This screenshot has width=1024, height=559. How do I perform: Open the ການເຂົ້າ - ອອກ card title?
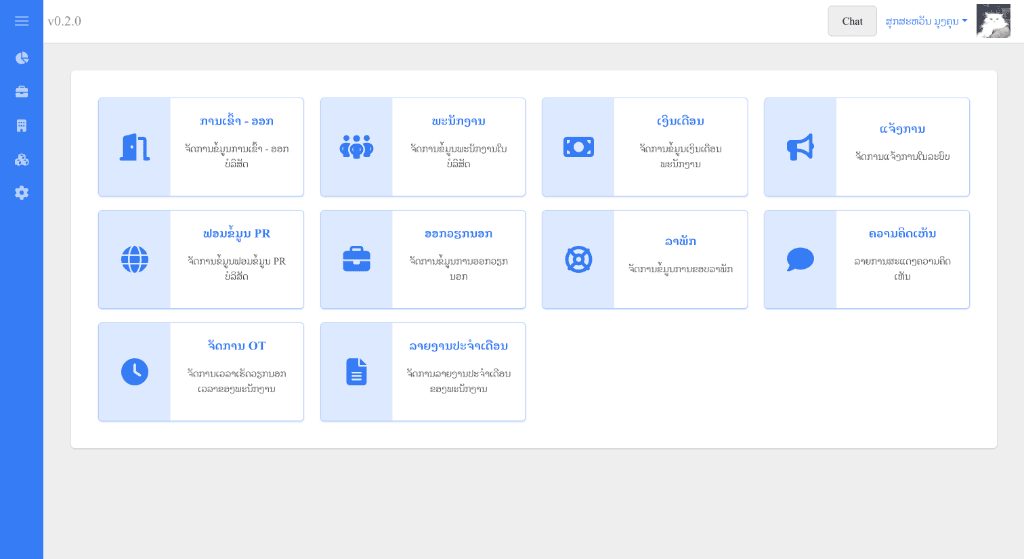236,121
